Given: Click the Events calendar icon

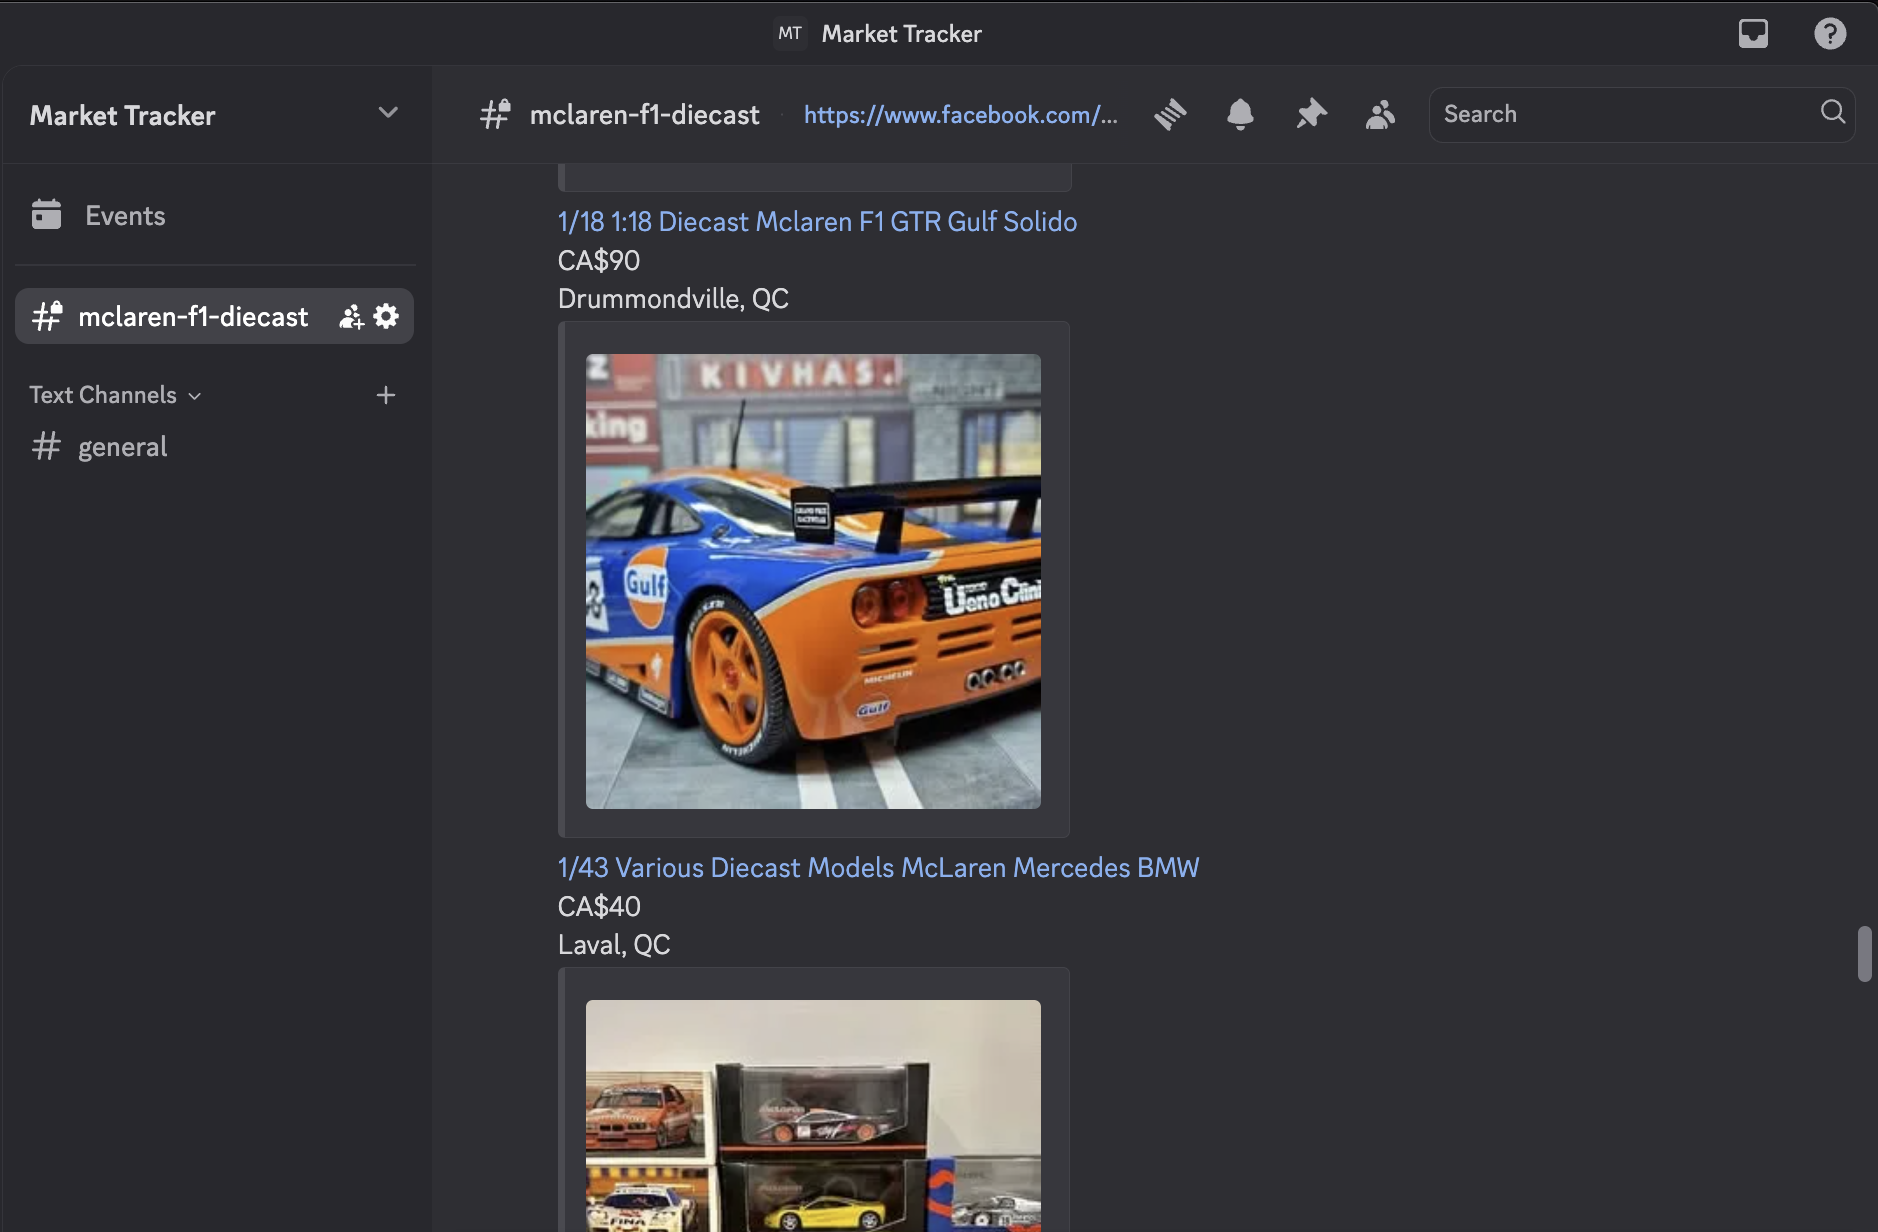Looking at the screenshot, I should 46,214.
